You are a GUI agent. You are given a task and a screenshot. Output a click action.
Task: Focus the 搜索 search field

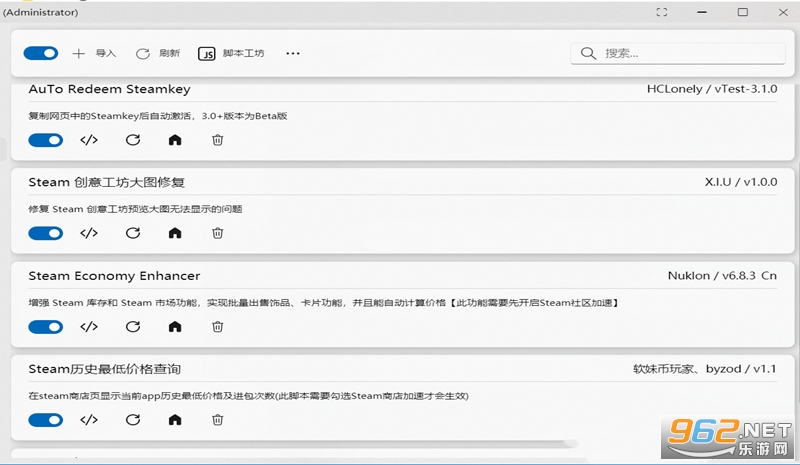[x=678, y=53]
